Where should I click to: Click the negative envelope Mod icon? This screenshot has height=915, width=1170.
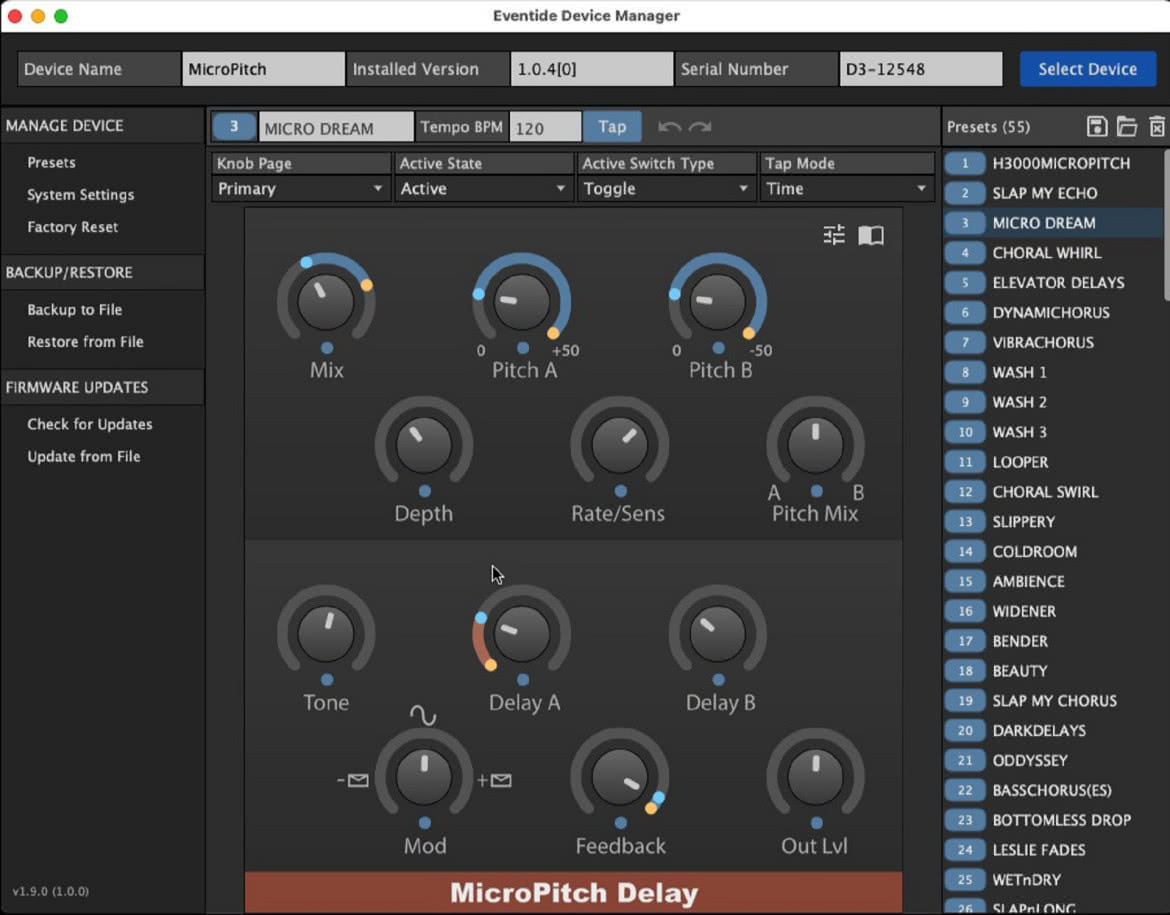[353, 780]
